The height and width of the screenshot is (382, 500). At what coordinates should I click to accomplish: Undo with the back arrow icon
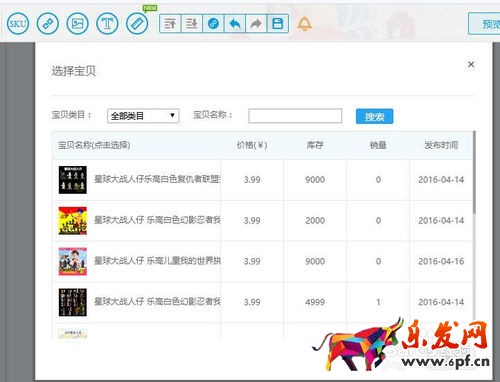coord(235,24)
